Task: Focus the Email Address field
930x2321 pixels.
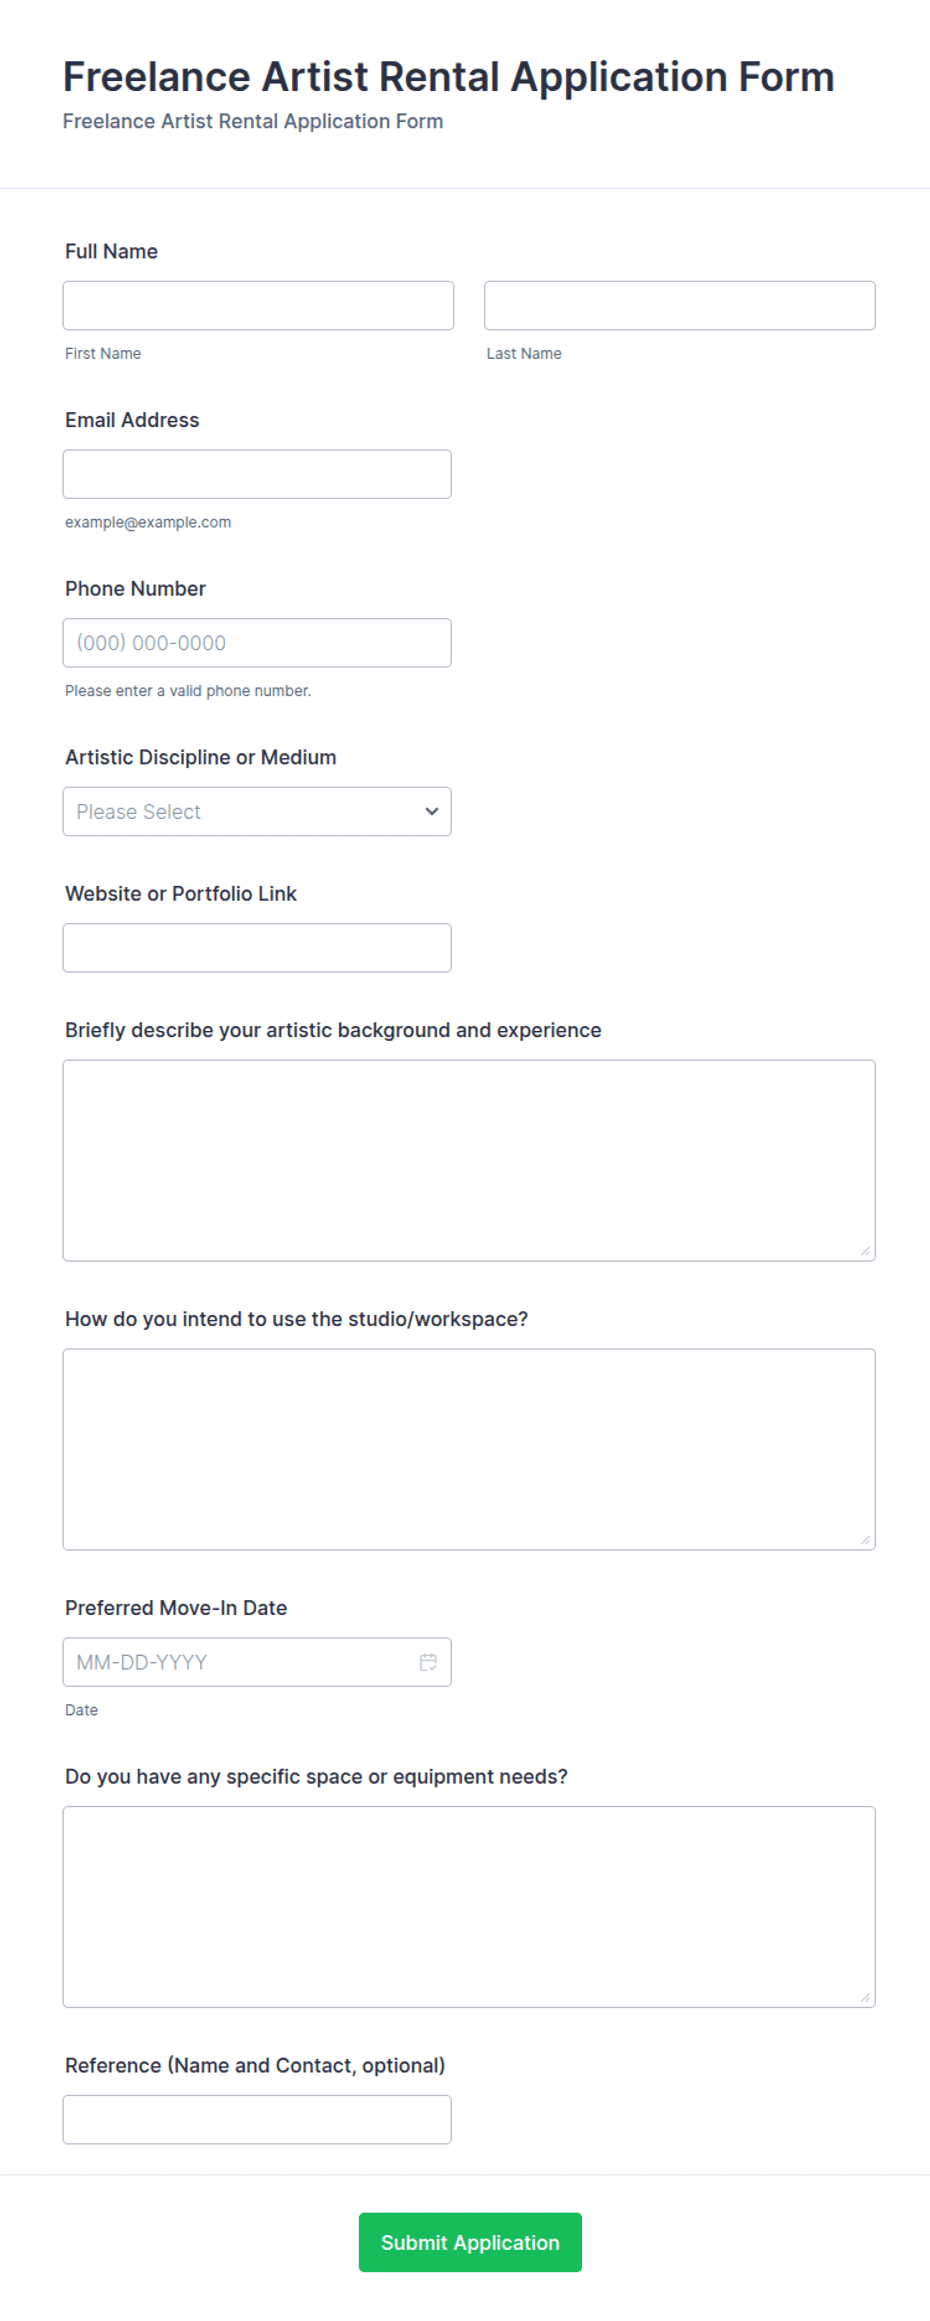Action: pos(257,474)
